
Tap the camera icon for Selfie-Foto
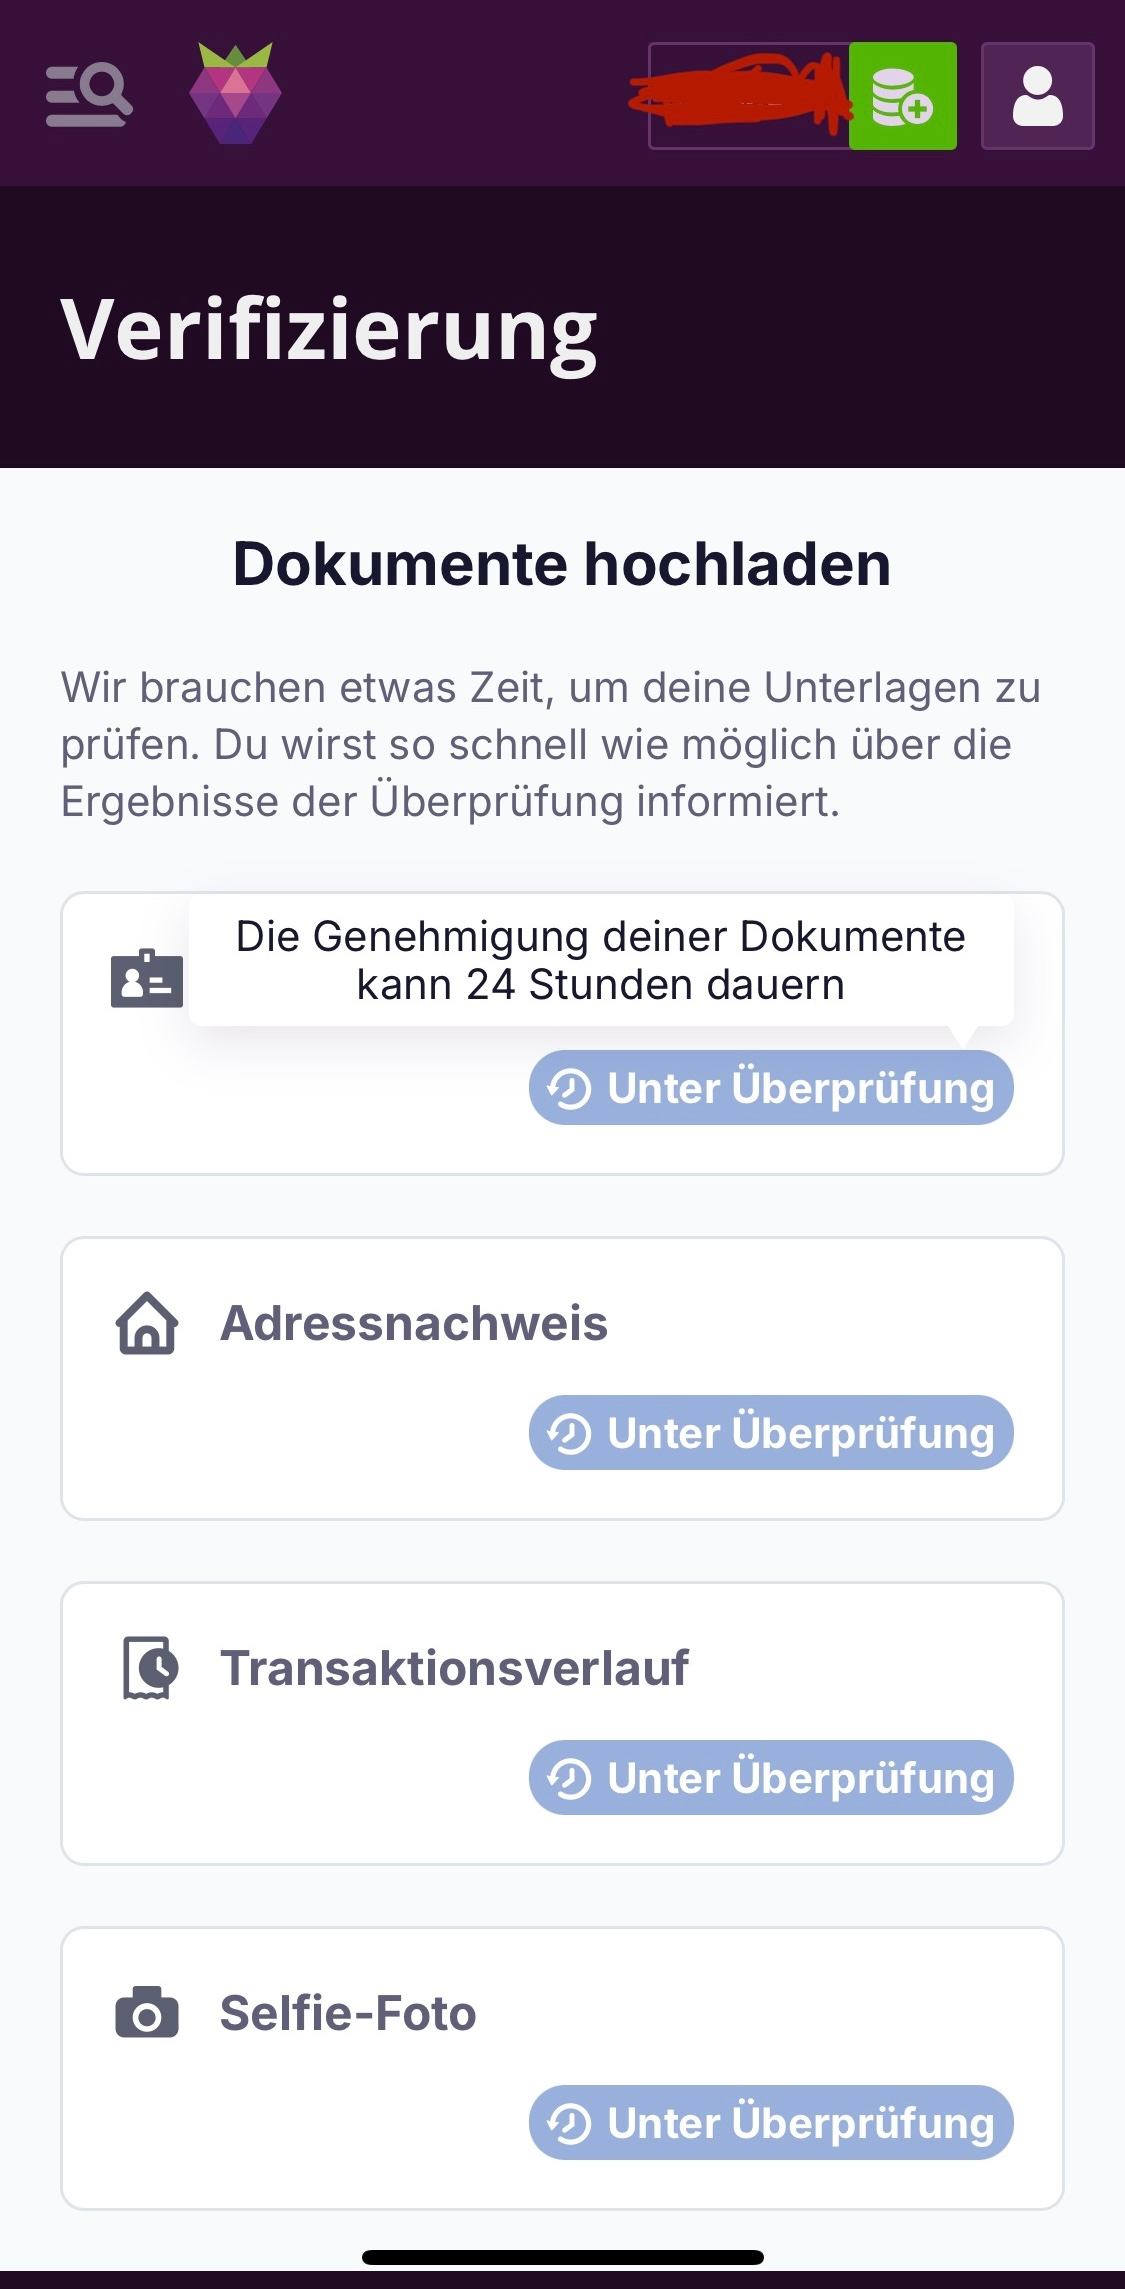pos(147,2012)
